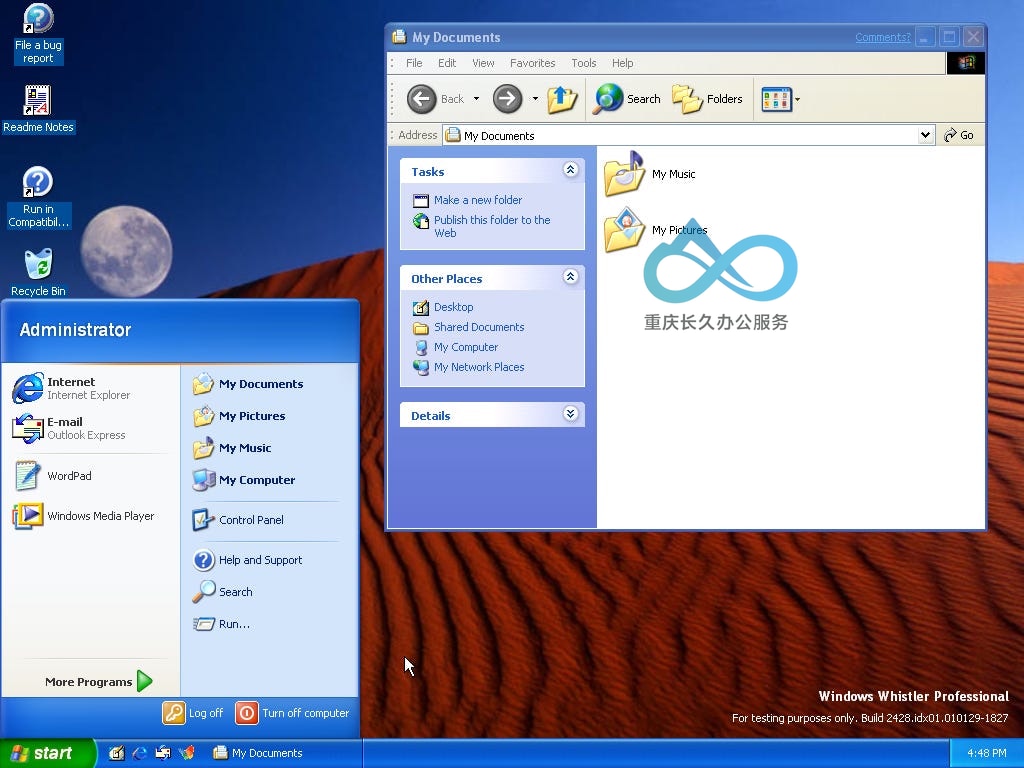Click the Log off button

[x=193, y=713]
